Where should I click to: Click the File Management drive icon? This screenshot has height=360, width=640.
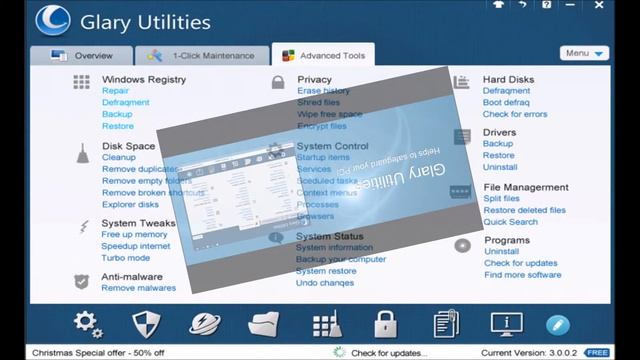[x=460, y=192]
